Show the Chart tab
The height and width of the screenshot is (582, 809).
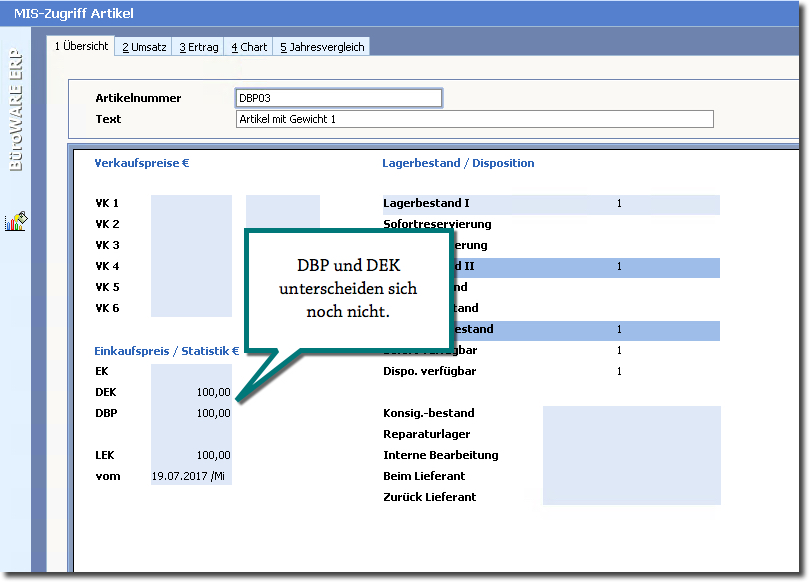[249, 47]
